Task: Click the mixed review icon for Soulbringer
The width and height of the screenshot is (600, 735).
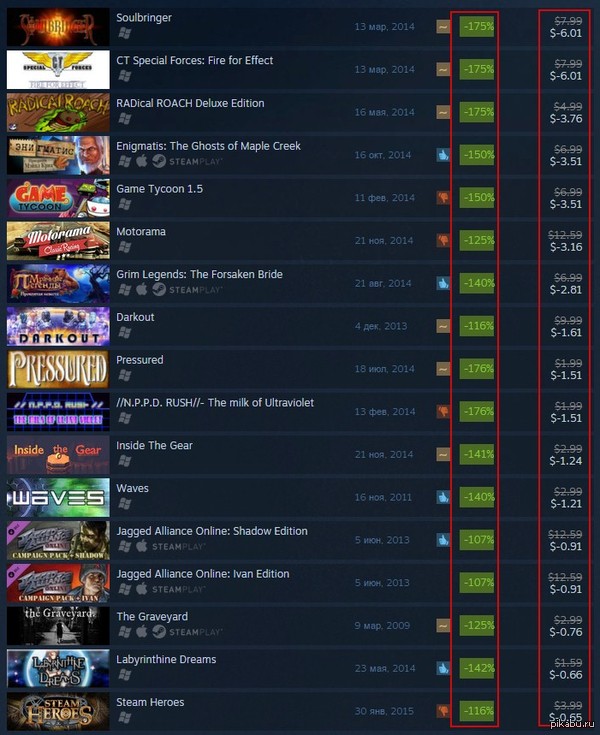Action: pyautogui.click(x=443, y=27)
